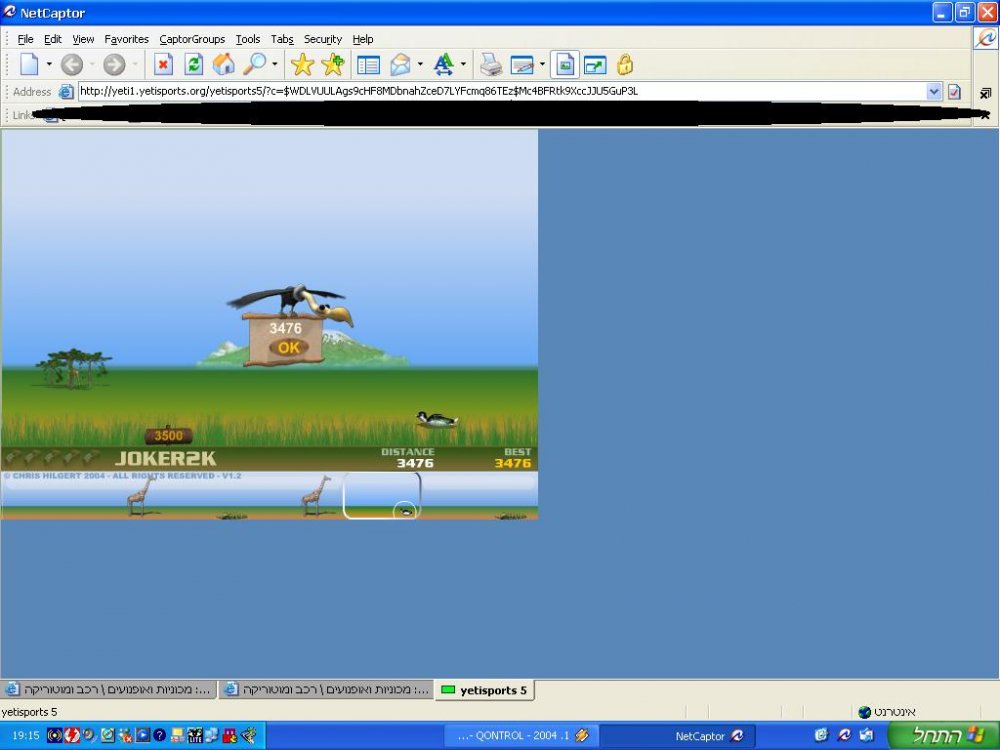Screen dimensions: 1000x750
Task: Switch to the second Hebrew-titled tab
Action: (x=327, y=689)
